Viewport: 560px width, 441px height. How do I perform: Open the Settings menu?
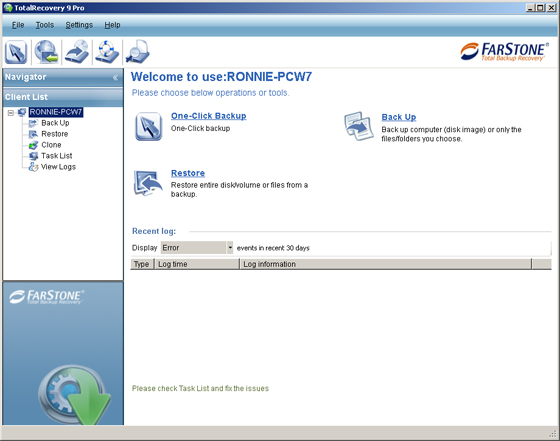click(x=79, y=25)
